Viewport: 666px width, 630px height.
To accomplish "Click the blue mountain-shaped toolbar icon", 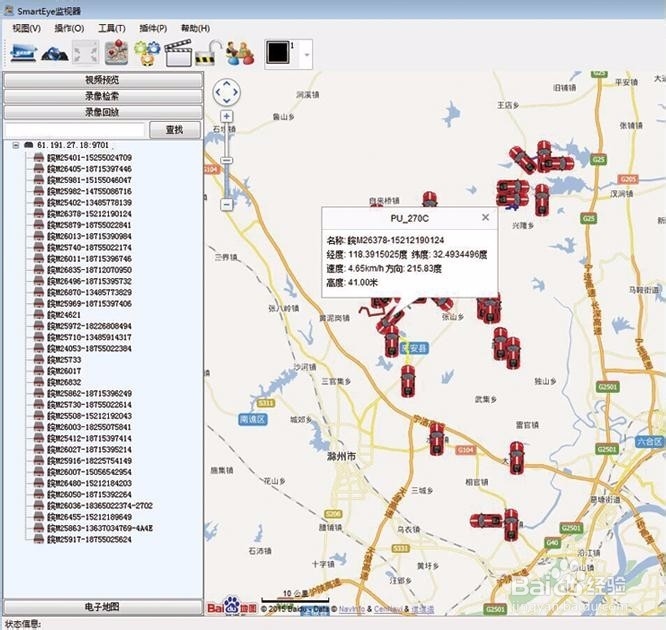I will click(x=55, y=54).
